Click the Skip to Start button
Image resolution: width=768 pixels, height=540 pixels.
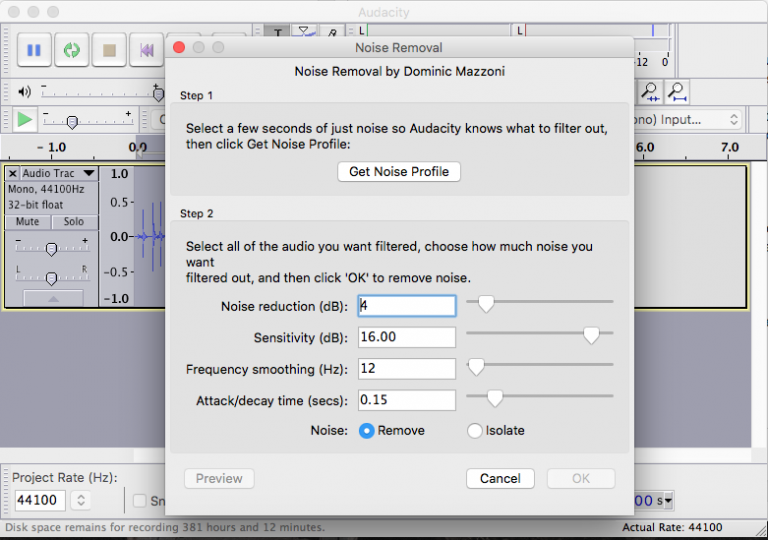(147, 49)
